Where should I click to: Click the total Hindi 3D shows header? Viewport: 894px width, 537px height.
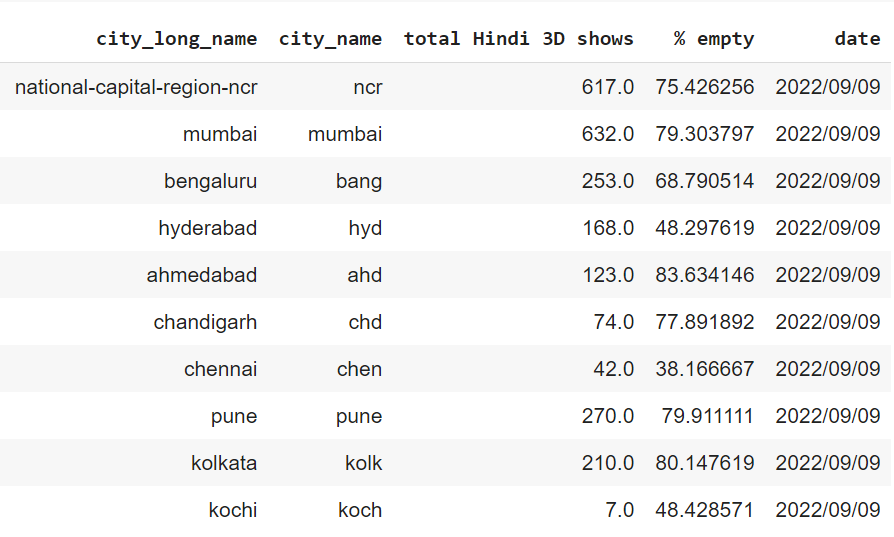coord(519,39)
